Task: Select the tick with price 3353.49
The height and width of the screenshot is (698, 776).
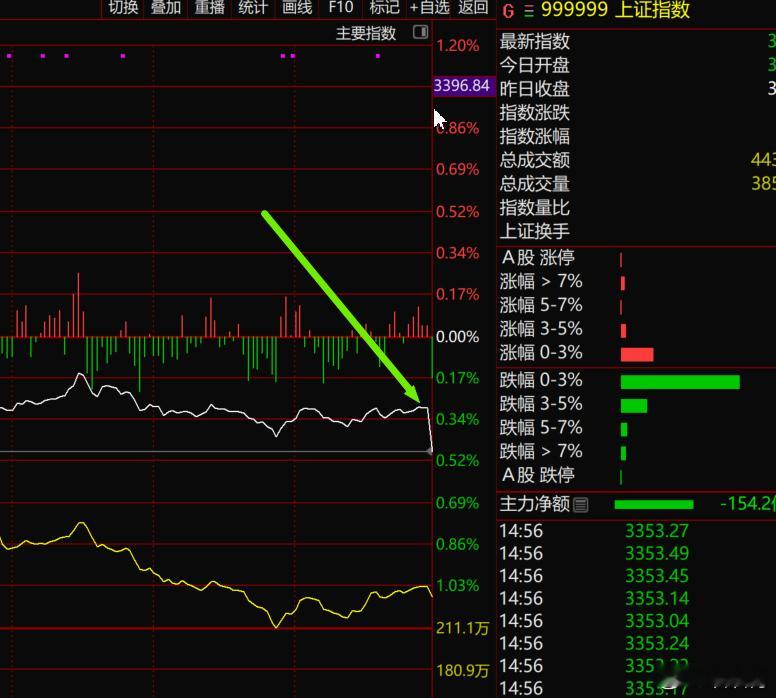Action: [636, 553]
